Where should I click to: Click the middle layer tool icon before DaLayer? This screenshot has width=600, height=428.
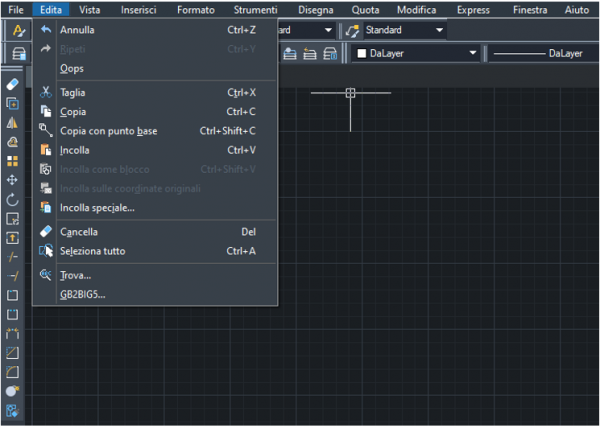pyautogui.click(x=310, y=54)
